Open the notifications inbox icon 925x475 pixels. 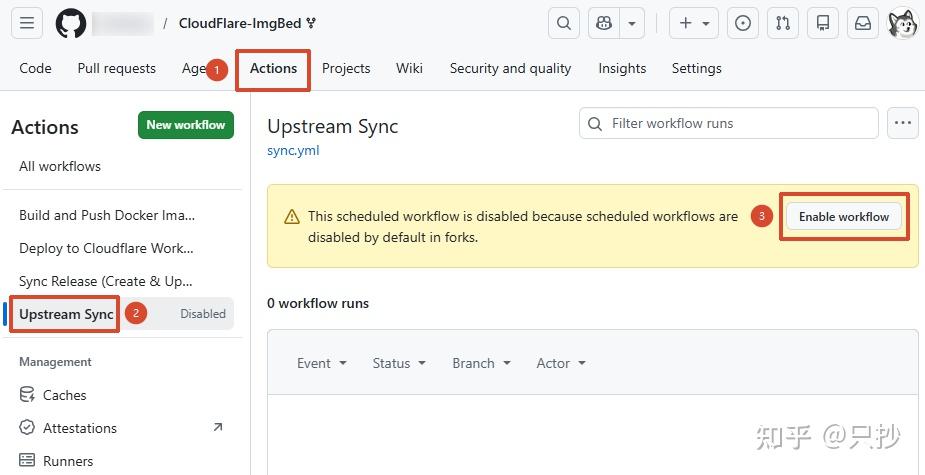coord(863,24)
